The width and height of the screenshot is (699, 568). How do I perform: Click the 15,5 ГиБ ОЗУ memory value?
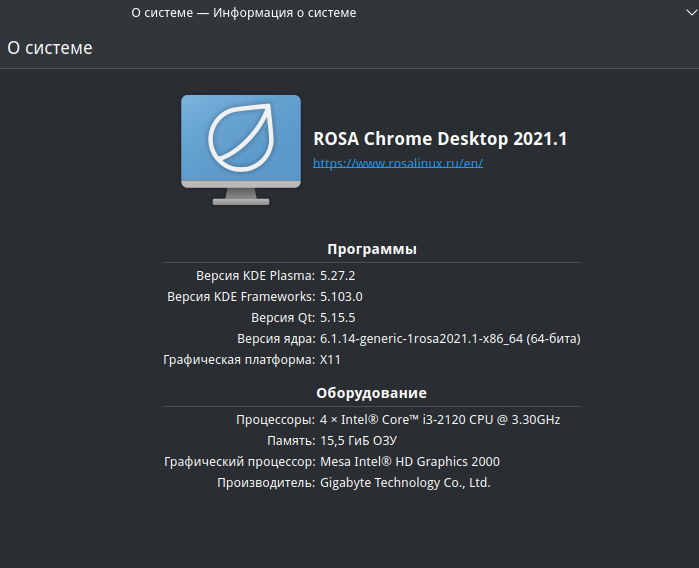[x=358, y=441]
